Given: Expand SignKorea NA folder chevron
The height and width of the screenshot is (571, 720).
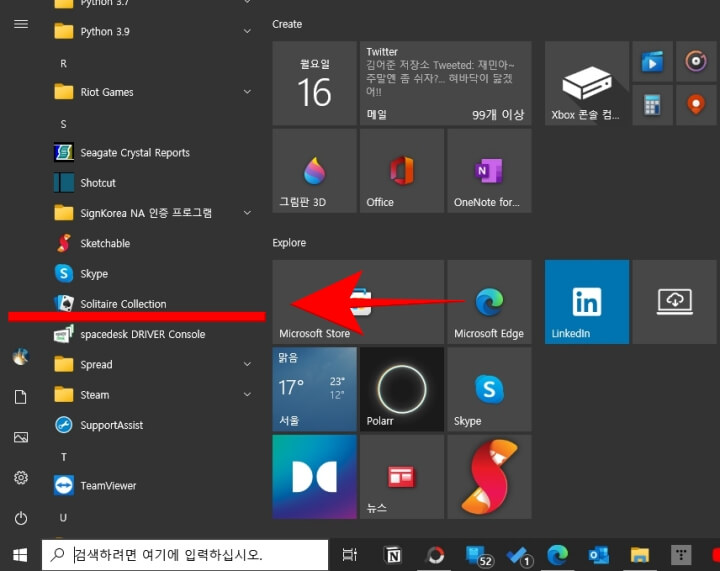Looking at the screenshot, I should [247, 213].
